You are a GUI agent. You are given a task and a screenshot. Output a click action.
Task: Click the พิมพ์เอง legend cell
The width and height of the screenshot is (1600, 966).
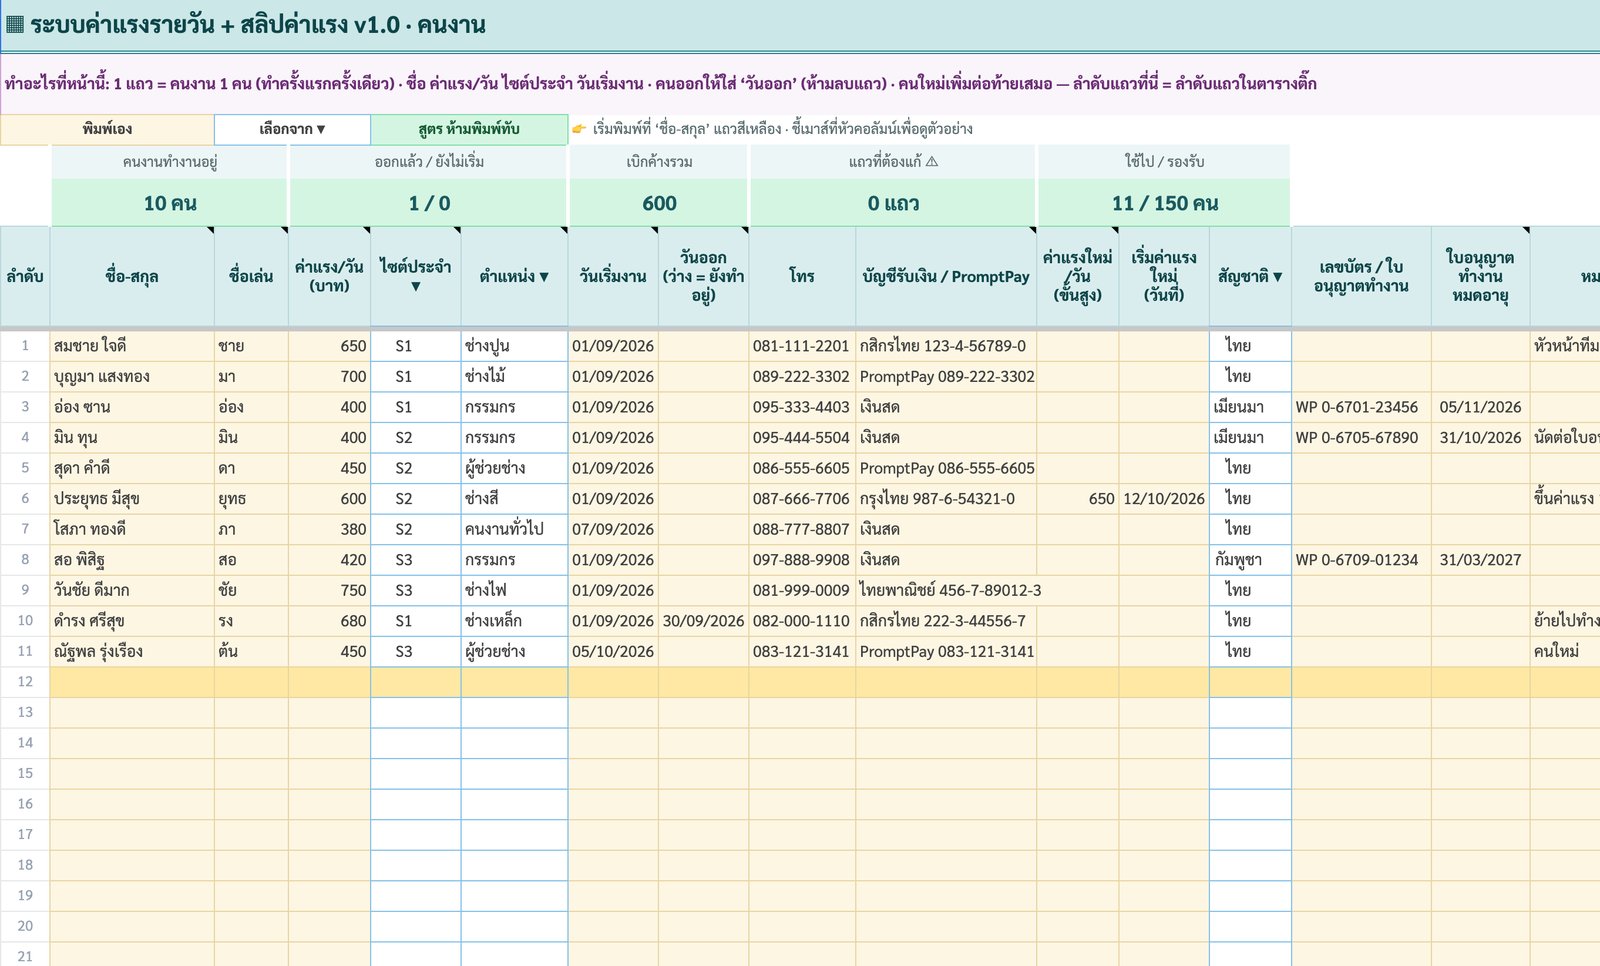[x=107, y=129]
